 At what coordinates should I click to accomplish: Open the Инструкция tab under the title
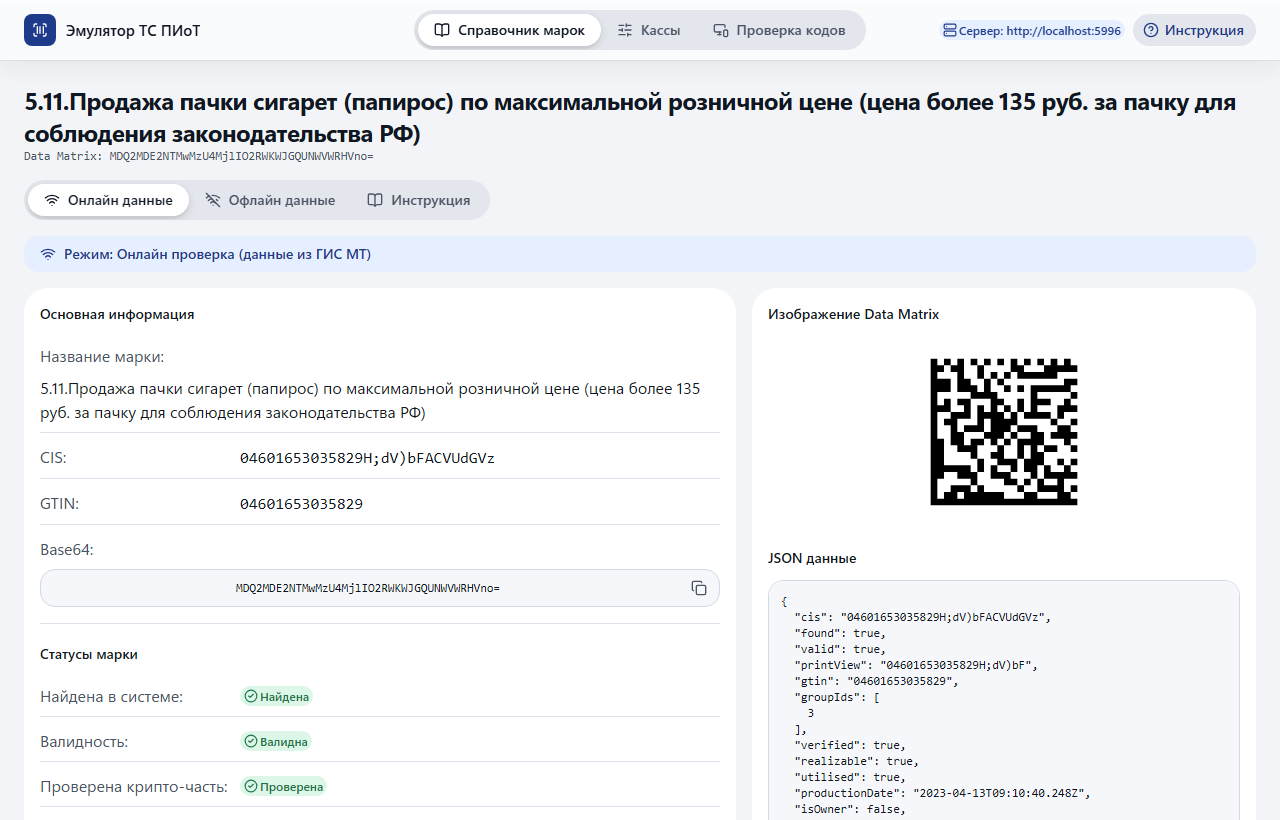(x=418, y=200)
